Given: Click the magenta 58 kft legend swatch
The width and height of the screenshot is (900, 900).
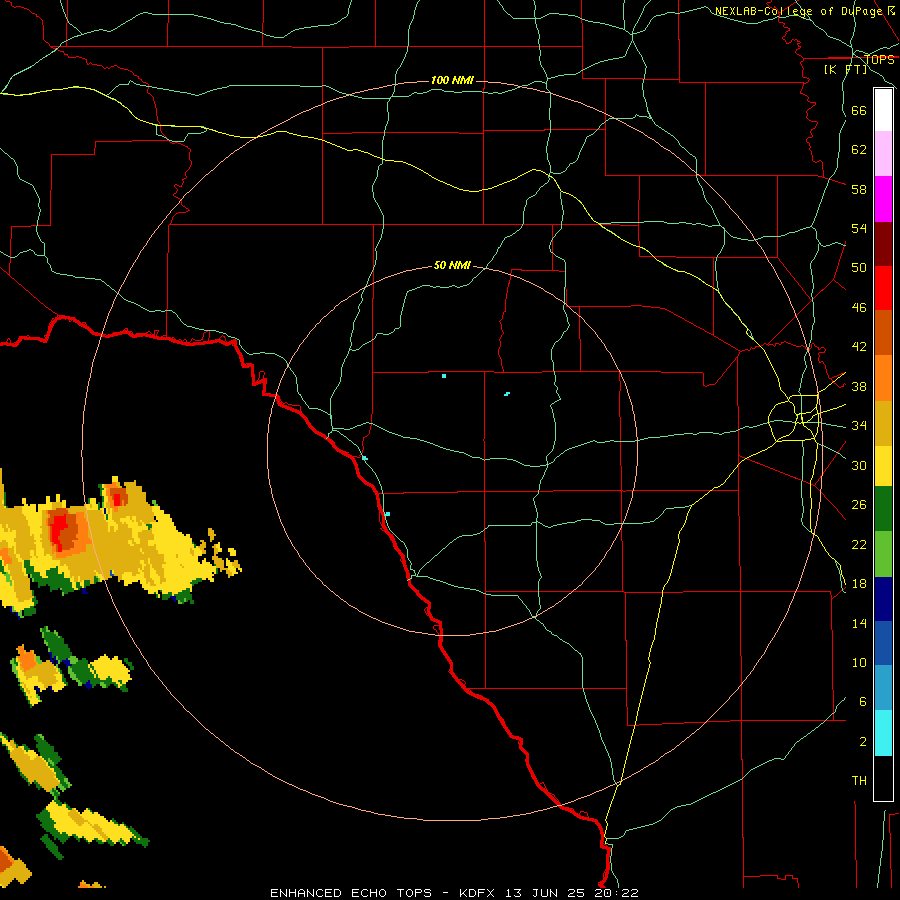Looking at the screenshot, I should 883,199.
